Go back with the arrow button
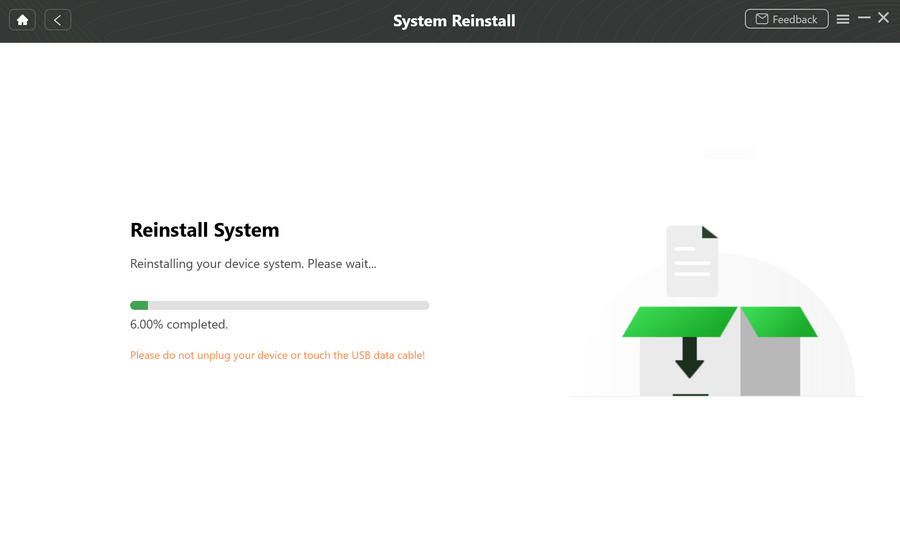The image size is (900, 535). point(57,20)
